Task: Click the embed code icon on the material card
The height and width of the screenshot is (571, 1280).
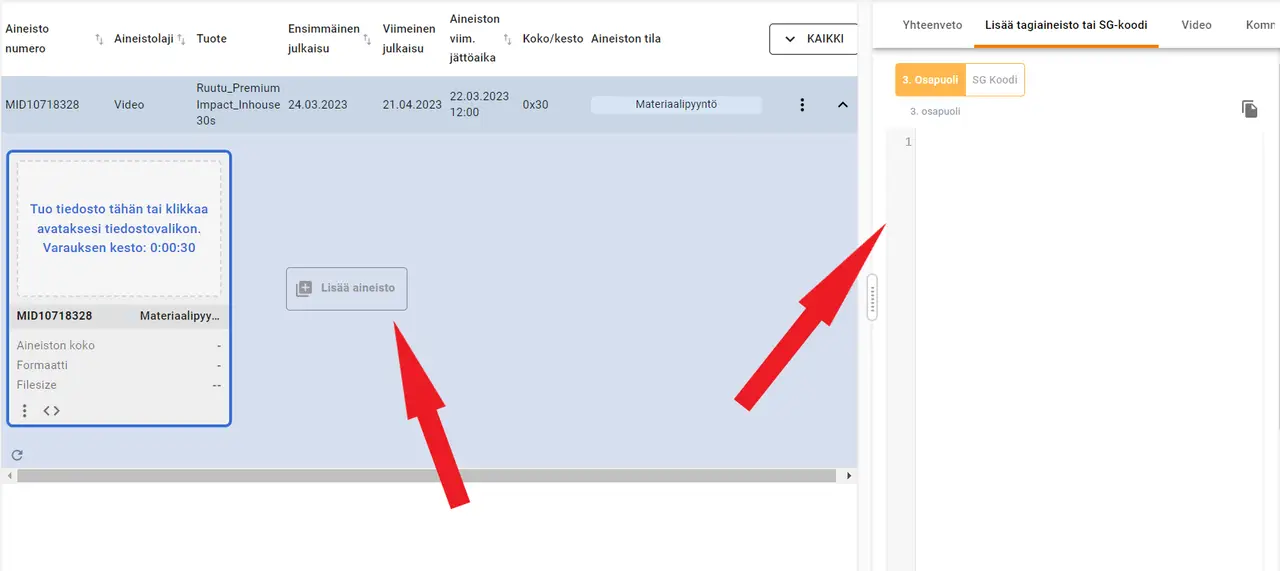Action: click(52, 411)
